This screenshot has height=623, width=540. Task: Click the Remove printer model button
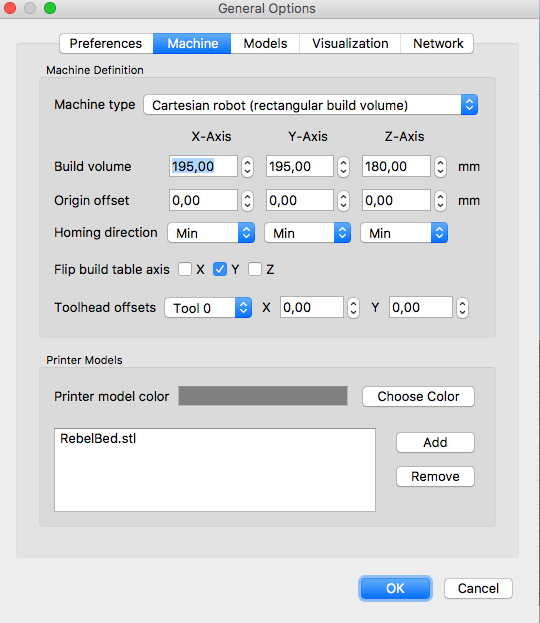pos(435,476)
